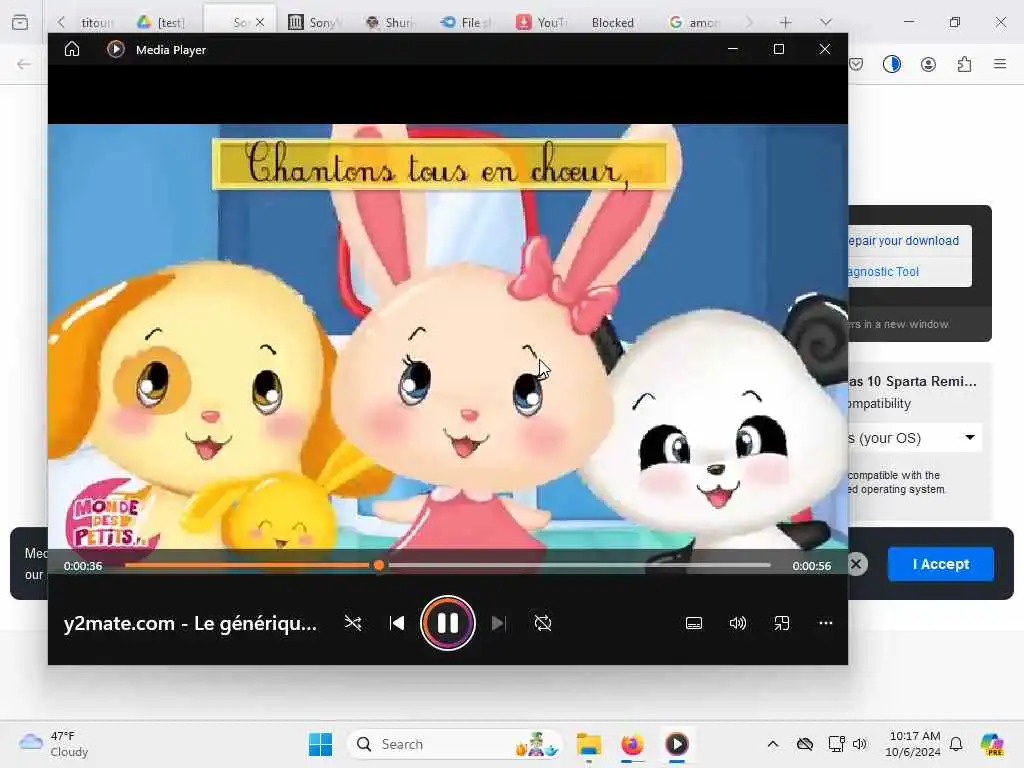Open Copilot taskbar icon
The height and width of the screenshot is (768, 1024).
pos(992,744)
